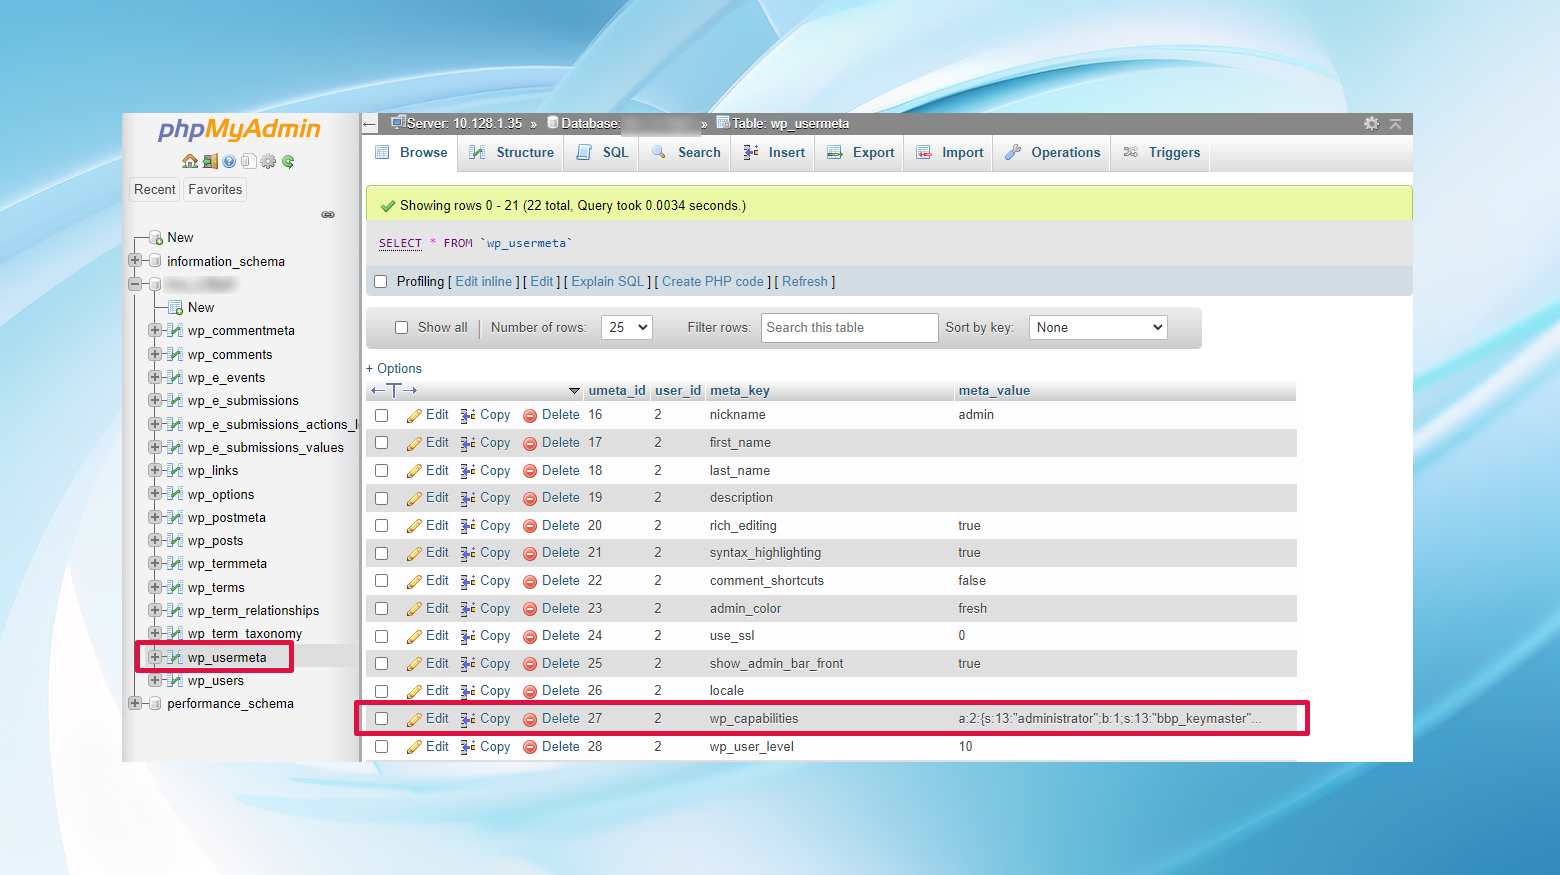Toggle the Show all checkbox
Image resolution: width=1560 pixels, height=875 pixels.
point(402,328)
